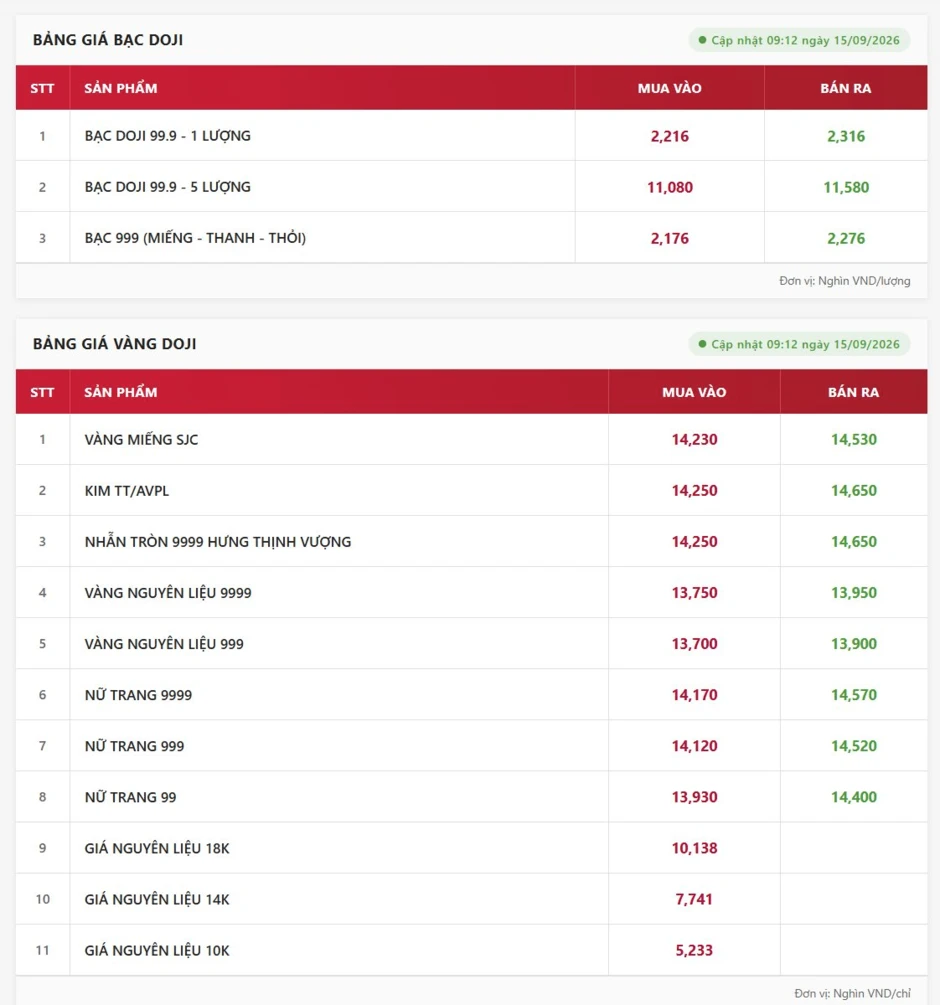Click the SẢN PHẨM header in gold table
Viewport: 940px width, 1005px height.
(120, 392)
